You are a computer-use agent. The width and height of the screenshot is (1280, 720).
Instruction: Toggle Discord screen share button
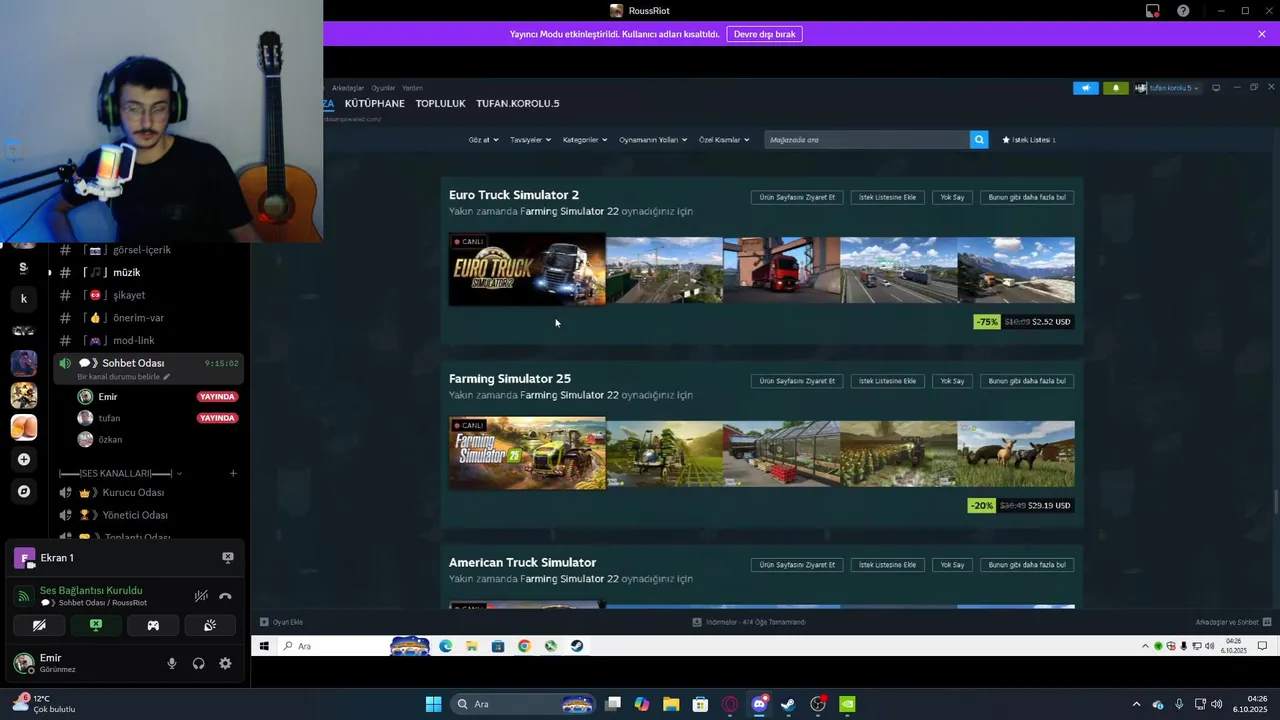point(96,625)
